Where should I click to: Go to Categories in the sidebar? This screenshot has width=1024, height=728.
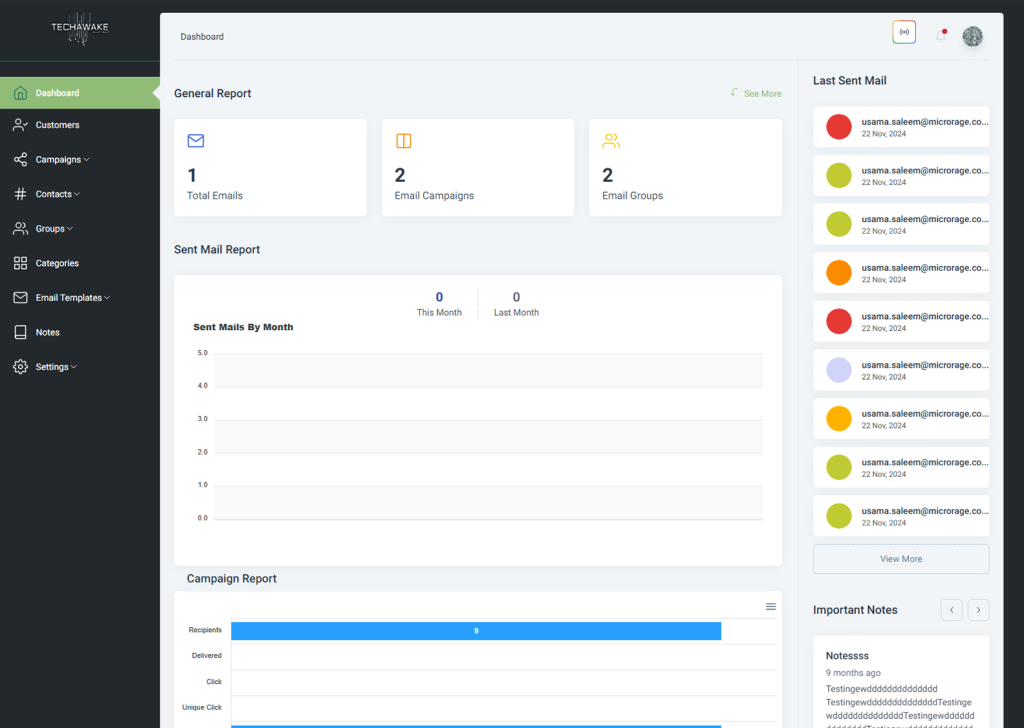pyautogui.click(x=57, y=263)
